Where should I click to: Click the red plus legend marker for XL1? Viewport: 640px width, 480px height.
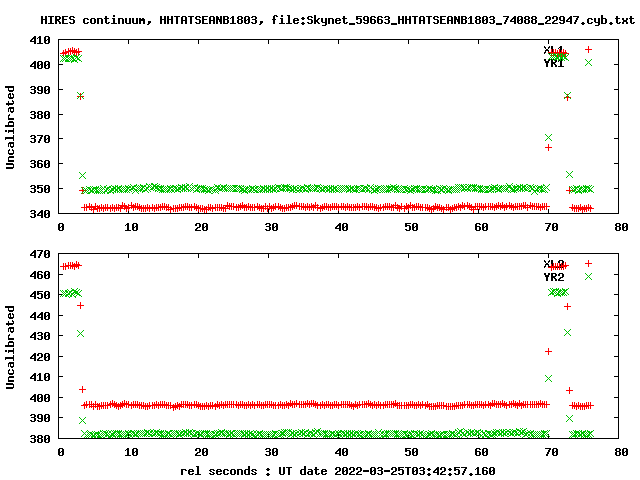pos(588,49)
